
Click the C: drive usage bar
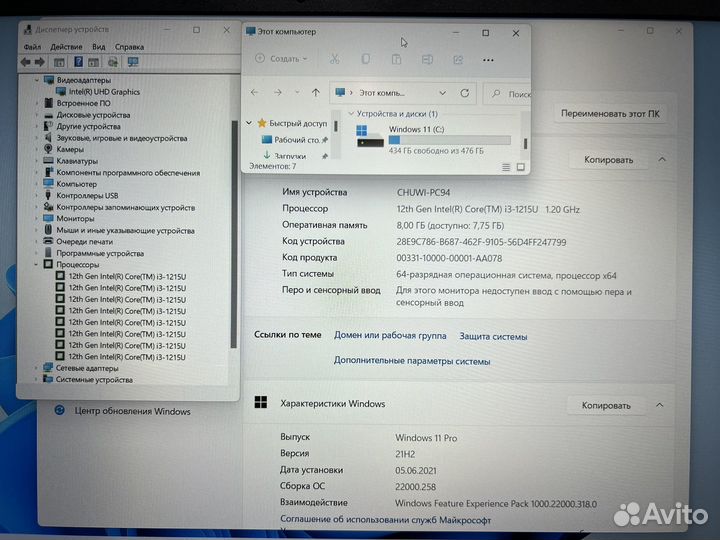click(450, 140)
